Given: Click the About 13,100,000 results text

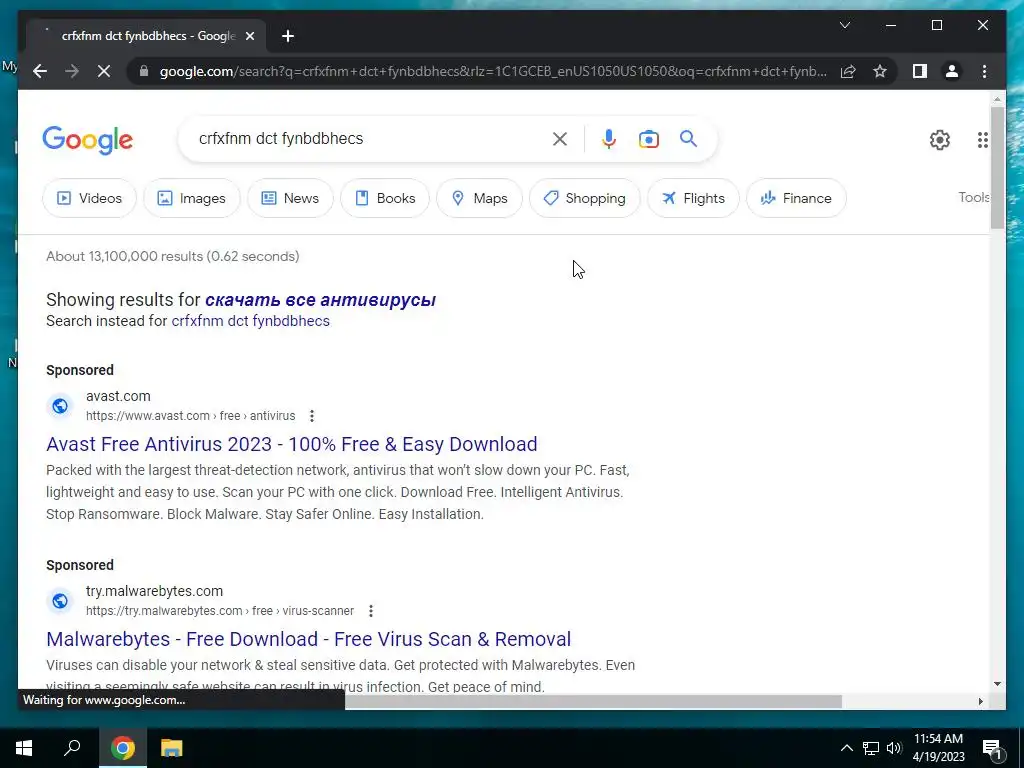Looking at the screenshot, I should 172,256.
